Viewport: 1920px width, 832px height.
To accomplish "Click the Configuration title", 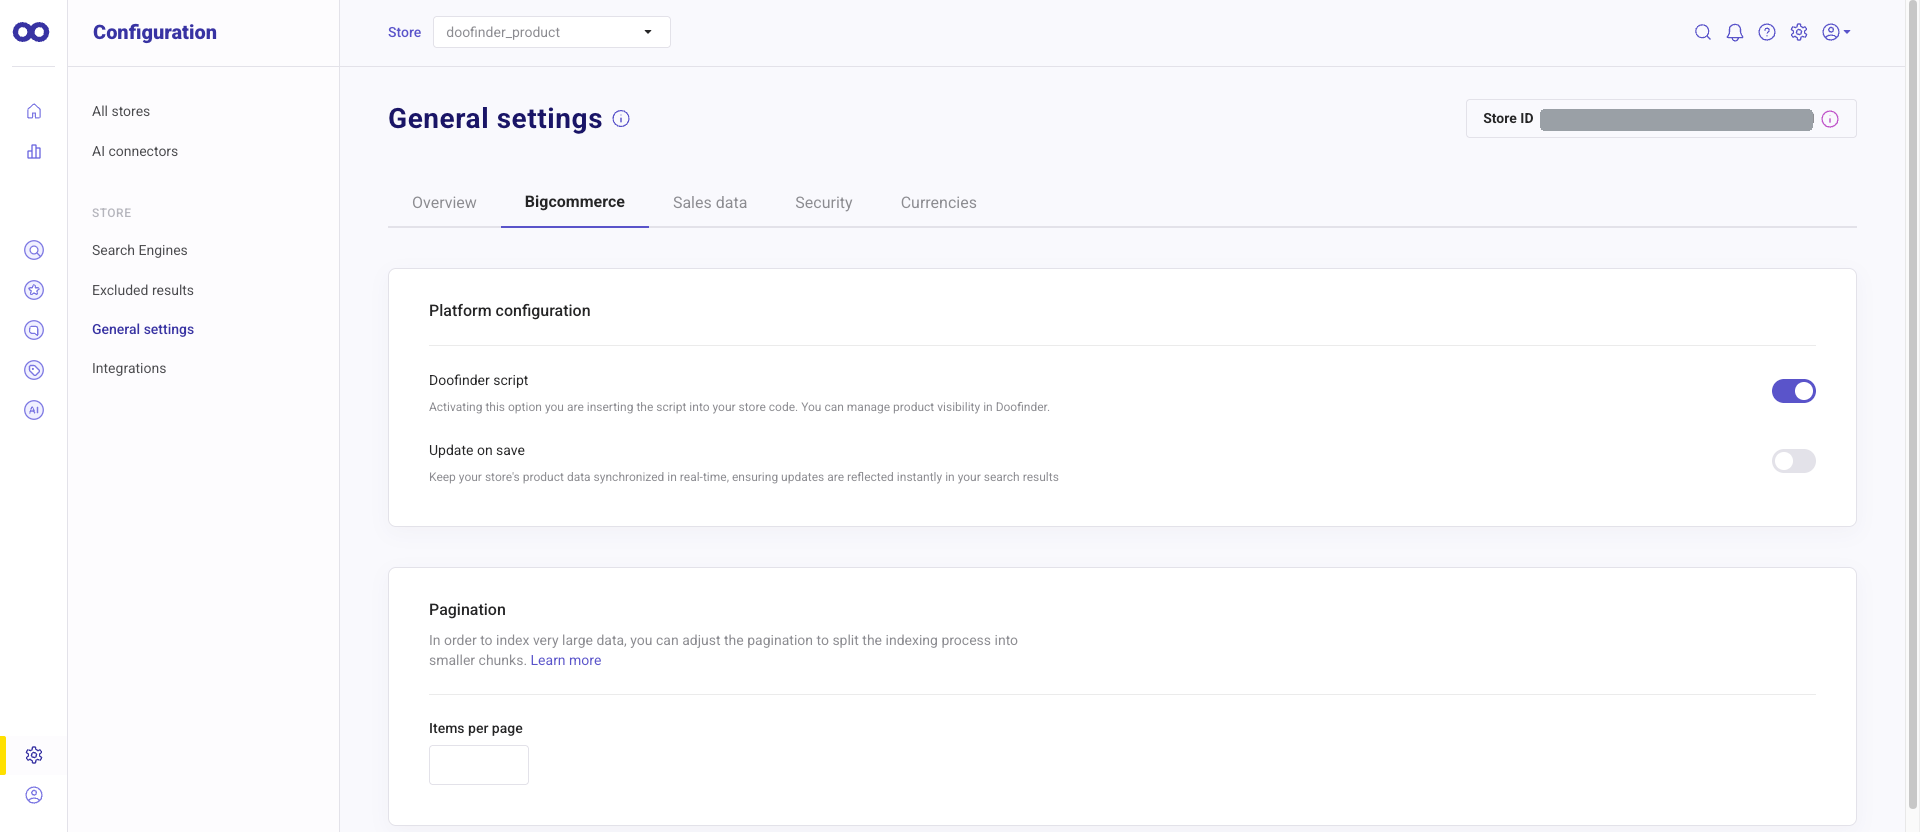I will (155, 32).
